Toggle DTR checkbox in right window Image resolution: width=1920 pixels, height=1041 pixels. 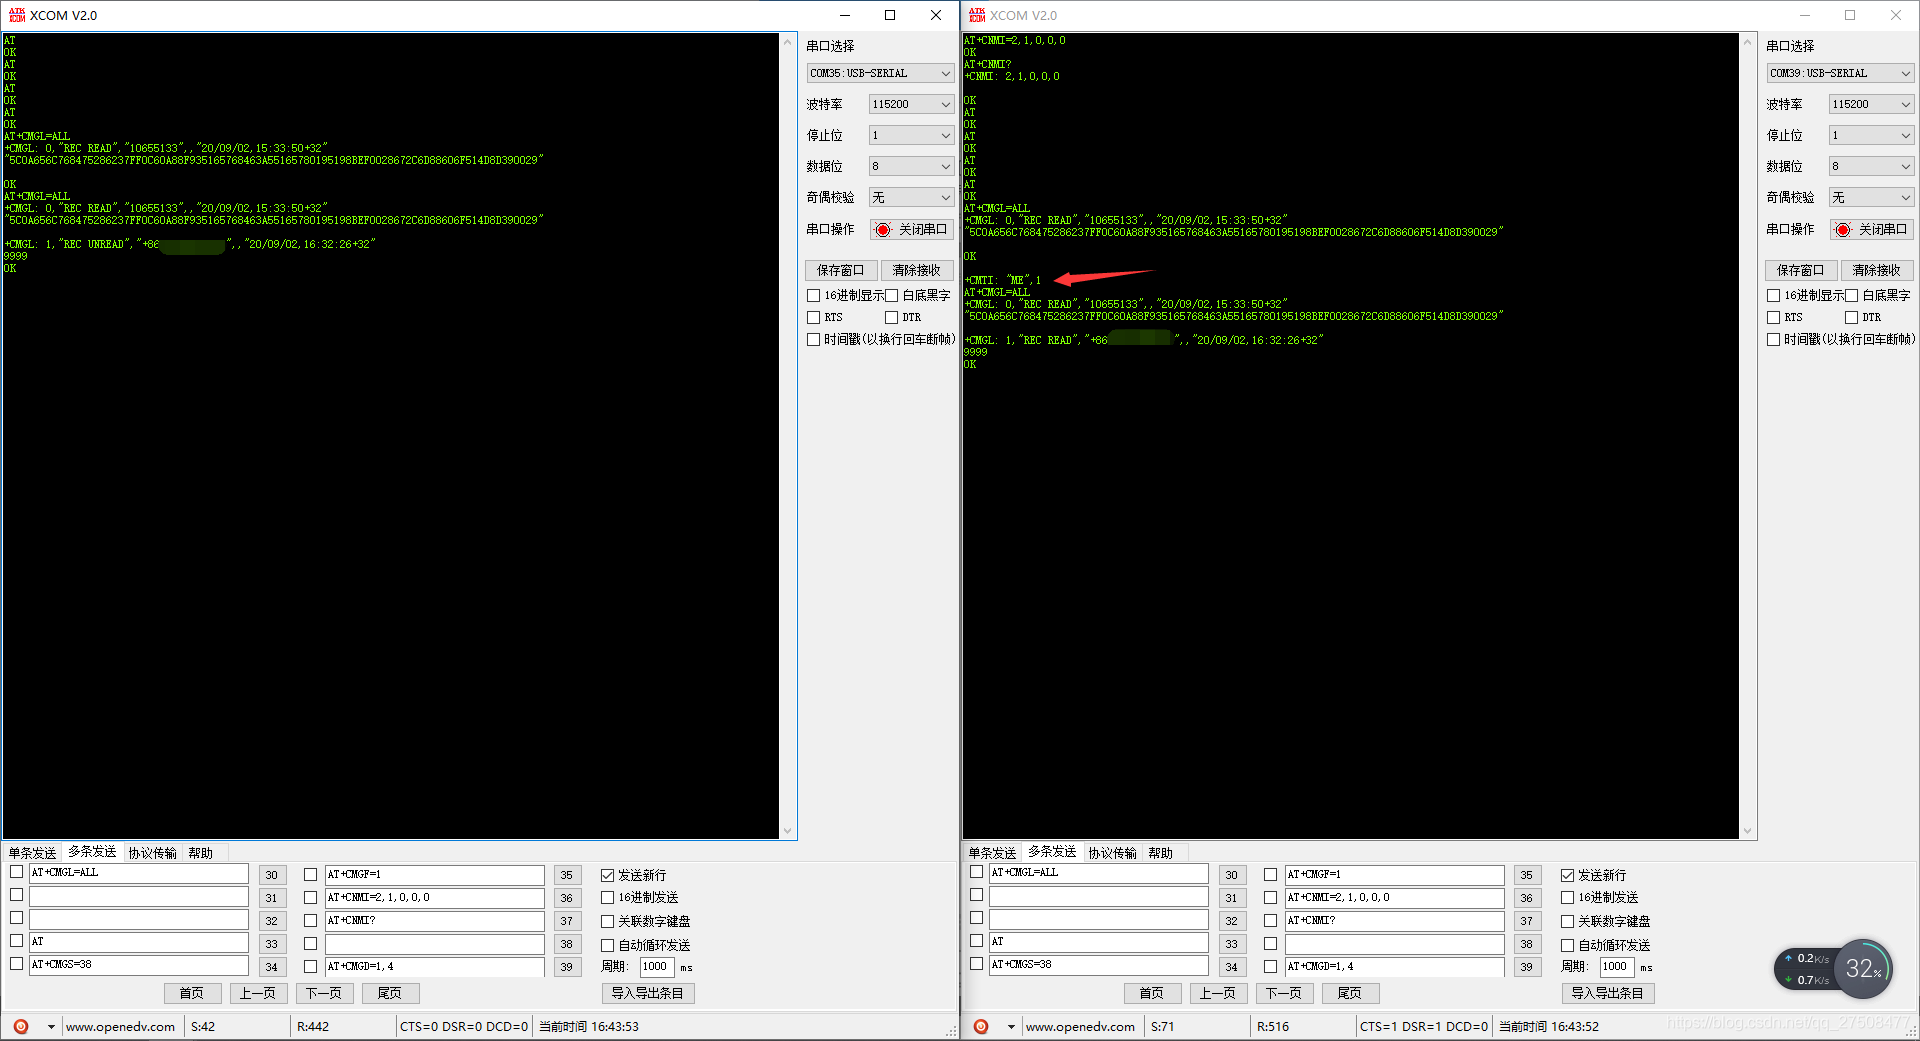(1852, 317)
